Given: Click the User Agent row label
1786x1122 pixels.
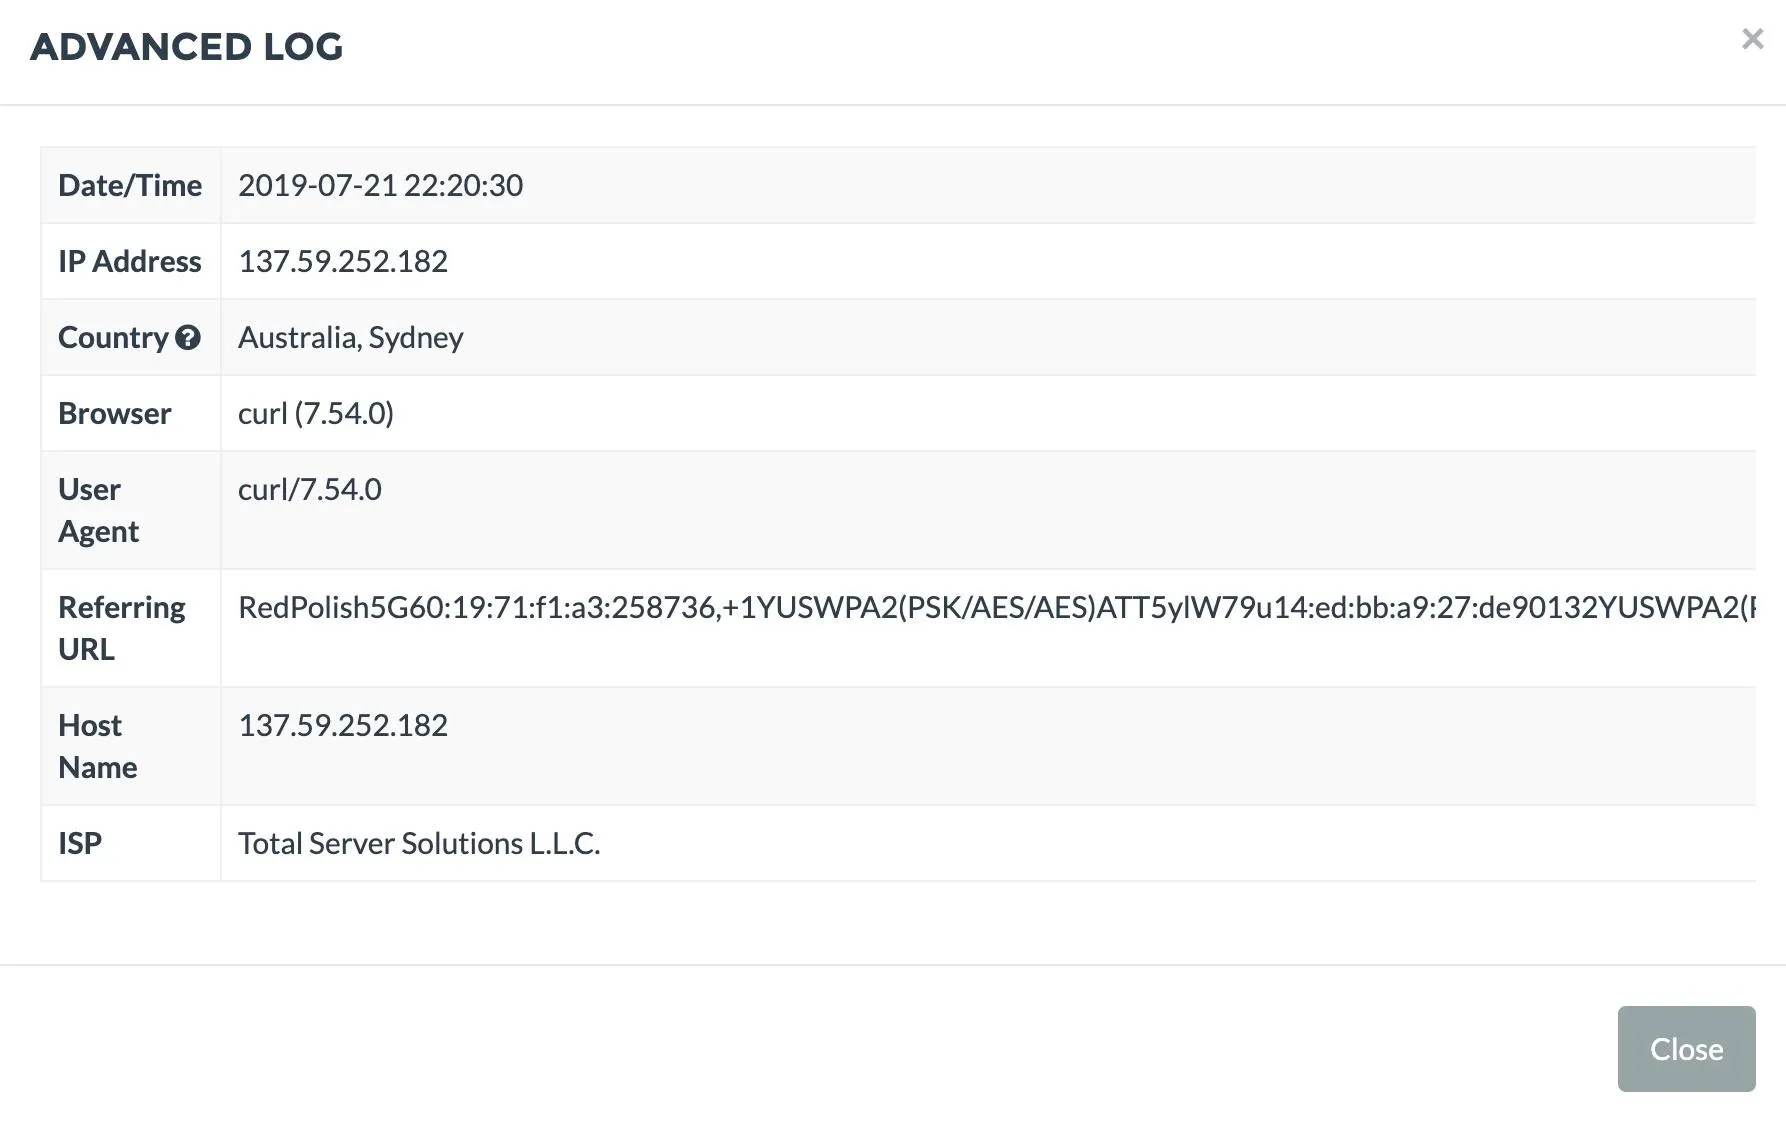Looking at the screenshot, I should coord(98,510).
